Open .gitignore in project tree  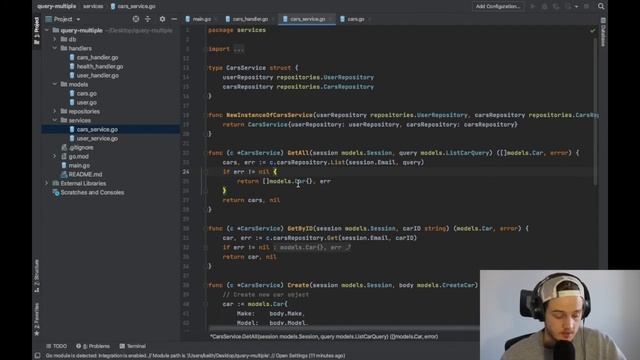81,147
